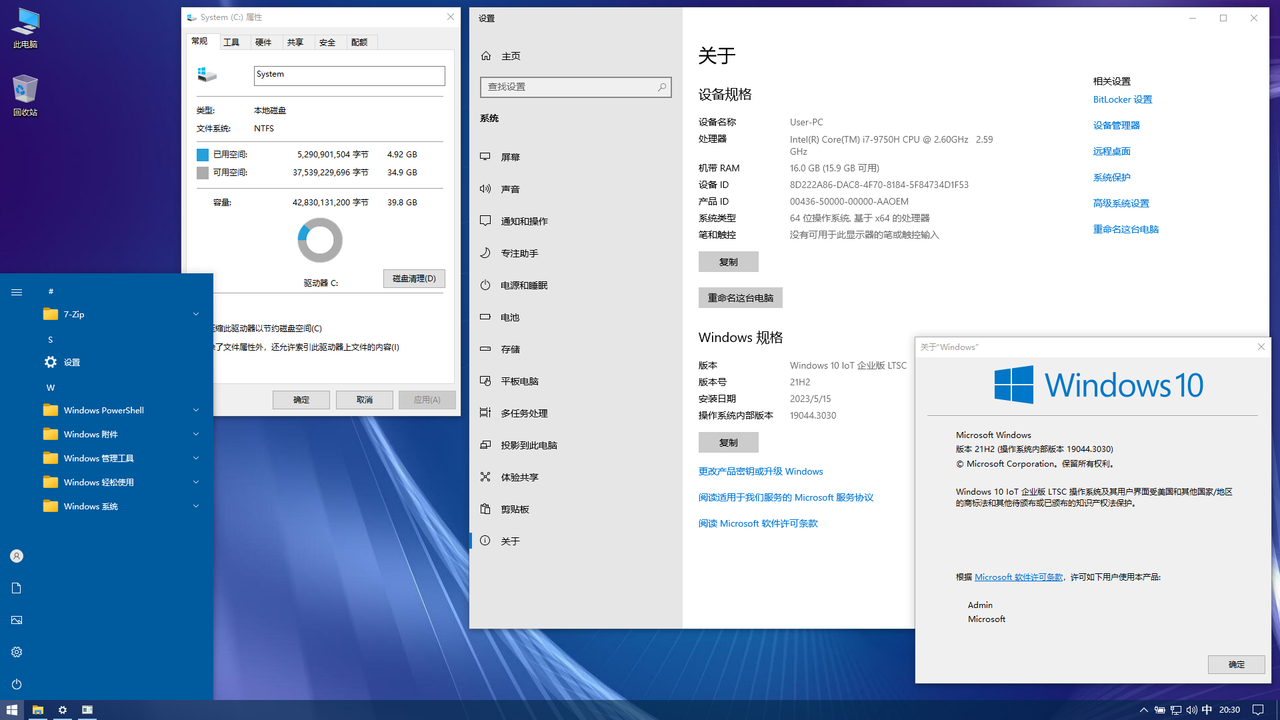Click 复制 under Windows 规格
Image resolution: width=1280 pixels, height=720 pixels.
click(x=728, y=442)
